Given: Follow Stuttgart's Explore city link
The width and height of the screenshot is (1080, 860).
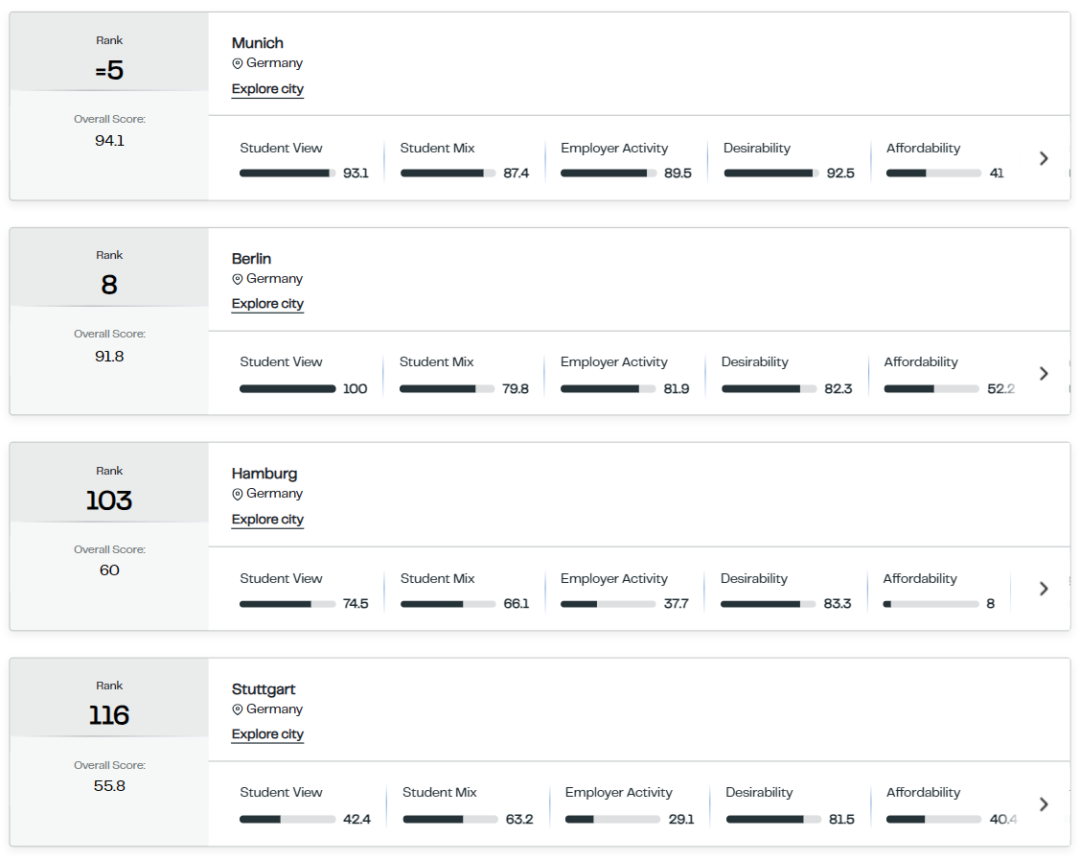Looking at the screenshot, I should [267, 734].
